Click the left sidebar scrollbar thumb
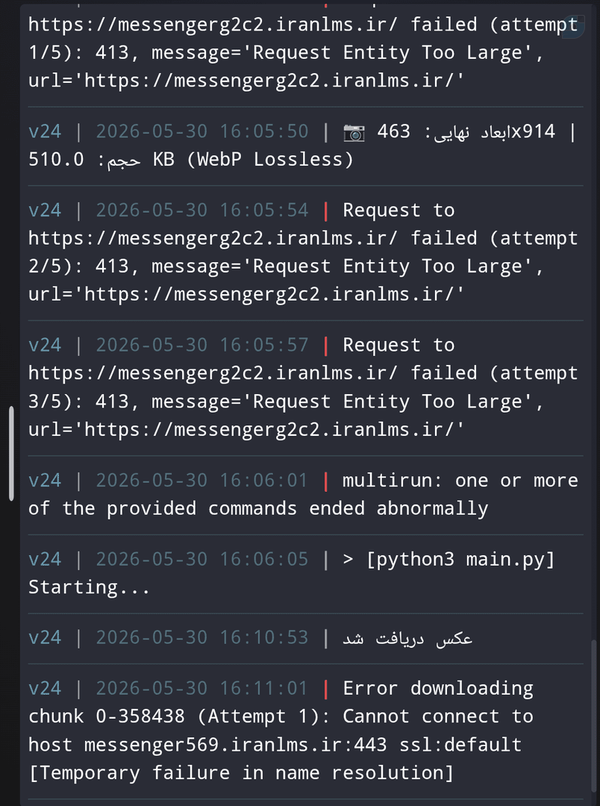The height and width of the screenshot is (806, 600). coord(11,453)
